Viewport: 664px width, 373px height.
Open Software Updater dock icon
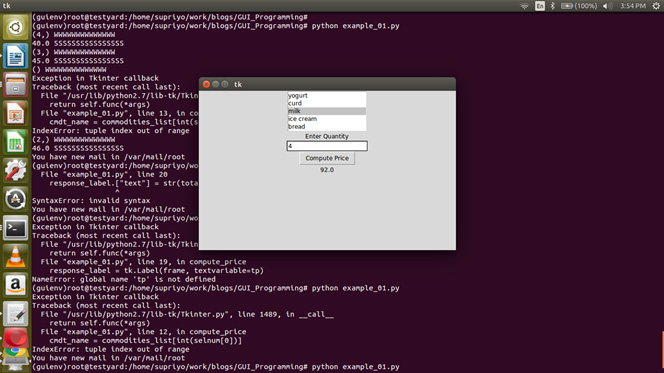pyautogui.click(x=15, y=199)
